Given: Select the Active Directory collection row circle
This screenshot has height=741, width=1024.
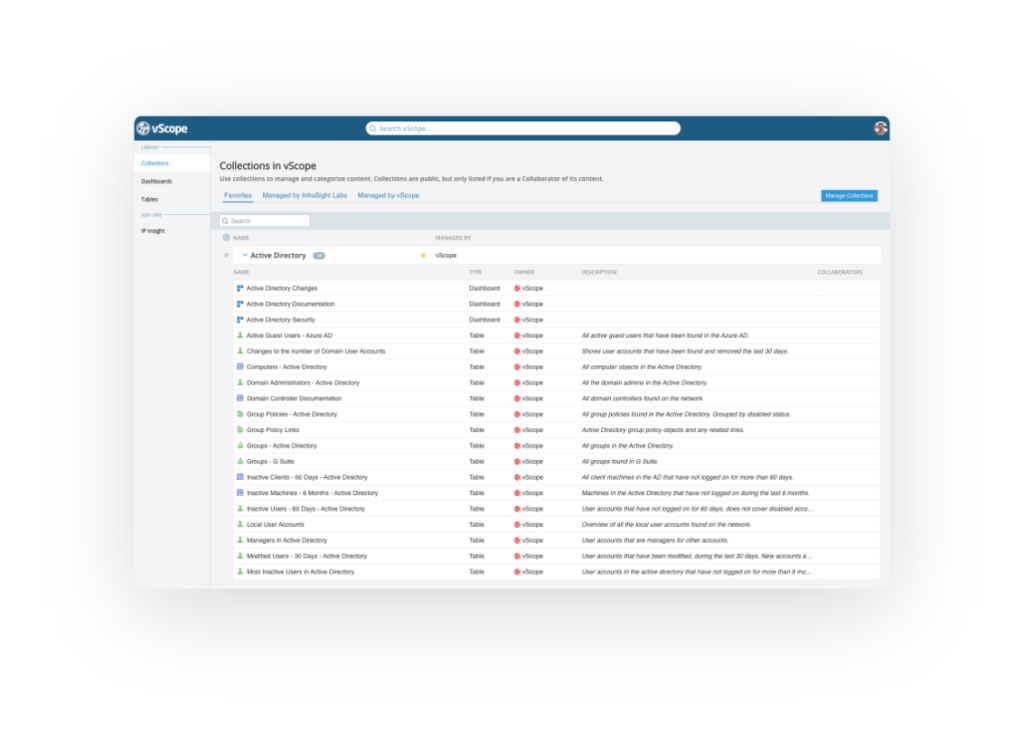Looking at the screenshot, I should coord(226,255).
